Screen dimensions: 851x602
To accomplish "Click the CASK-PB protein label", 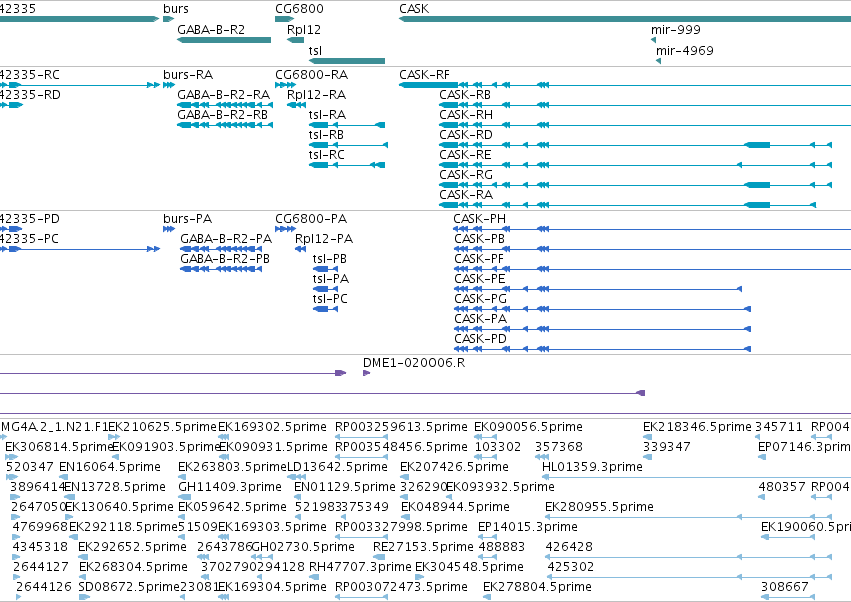I will (480, 239).
